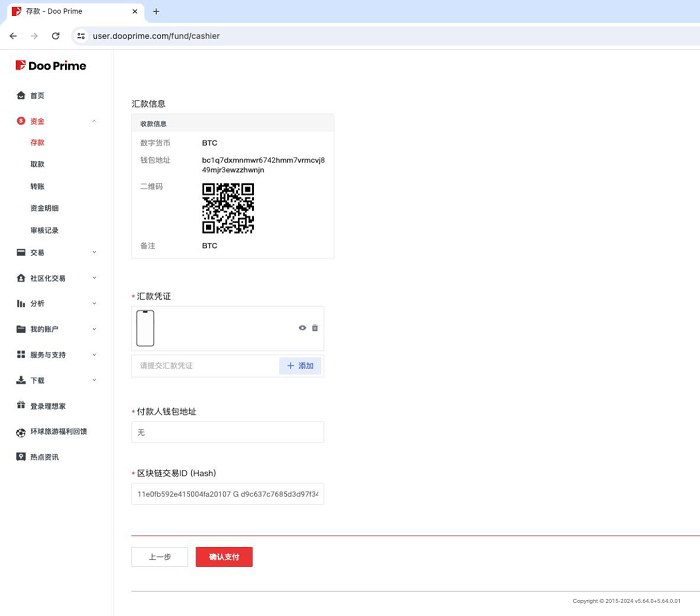Click the 上一步 previous step button
The width and height of the screenshot is (700, 616).
point(159,557)
